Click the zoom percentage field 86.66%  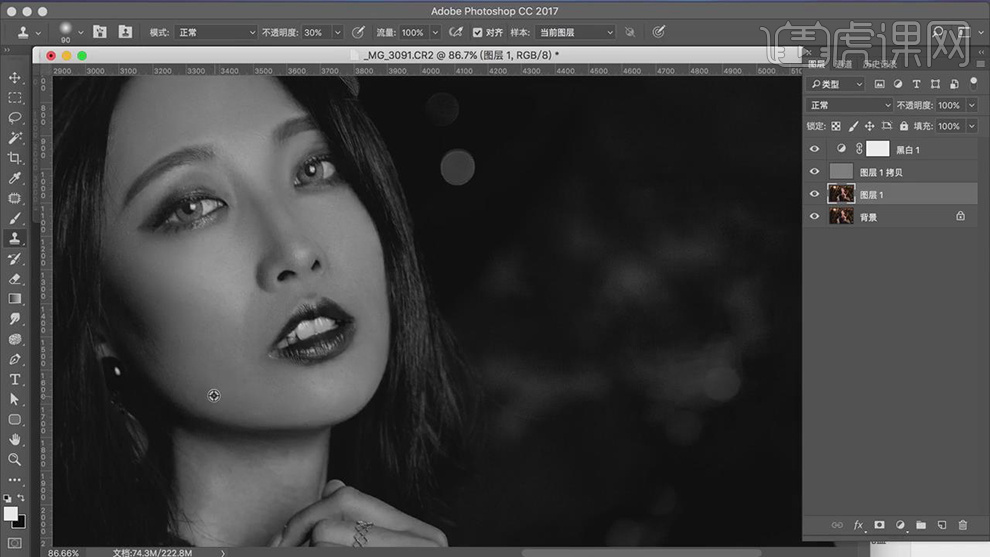[x=63, y=553]
